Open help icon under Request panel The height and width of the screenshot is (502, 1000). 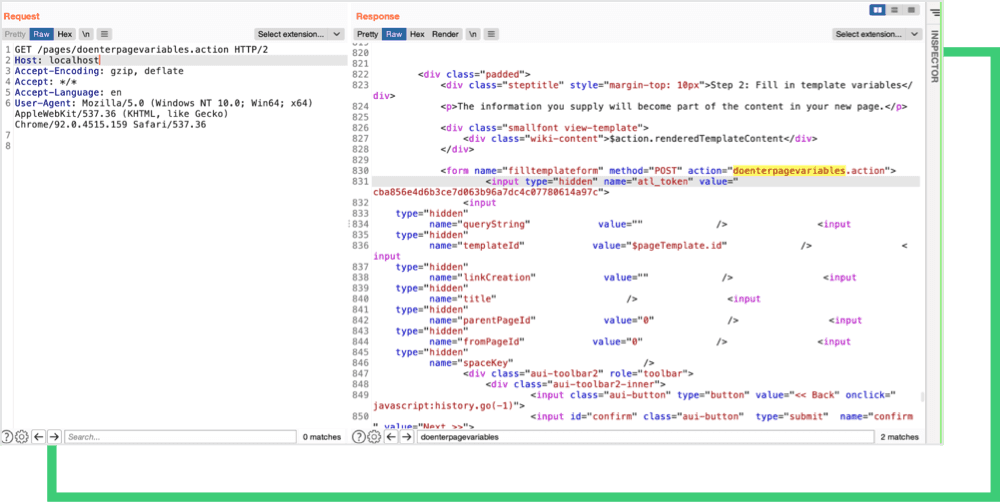[x=7, y=437]
